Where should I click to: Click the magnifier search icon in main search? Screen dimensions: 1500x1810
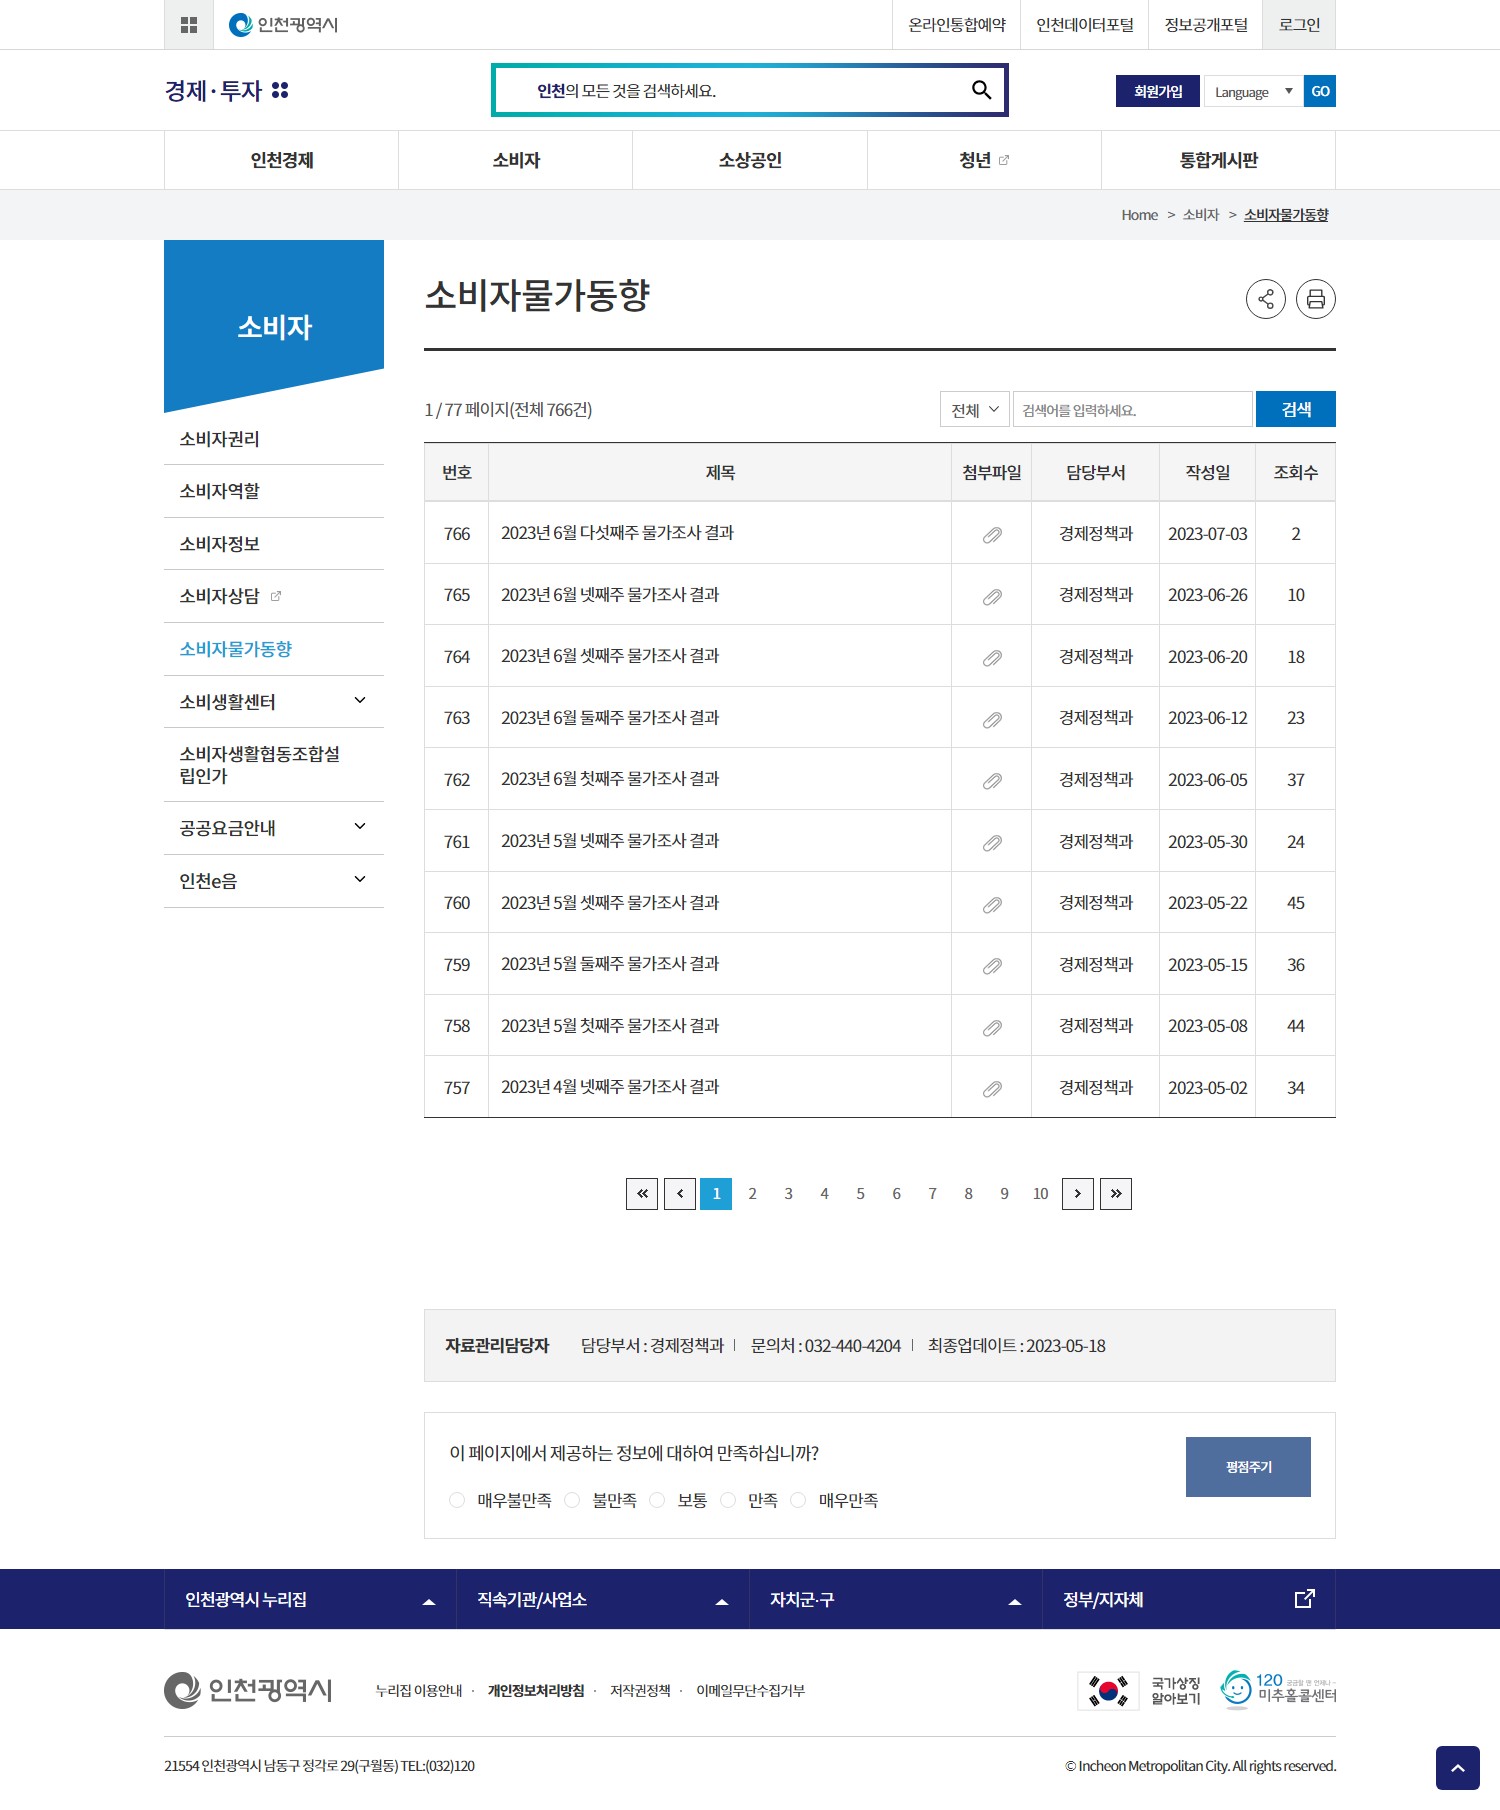pyautogui.click(x=981, y=90)
